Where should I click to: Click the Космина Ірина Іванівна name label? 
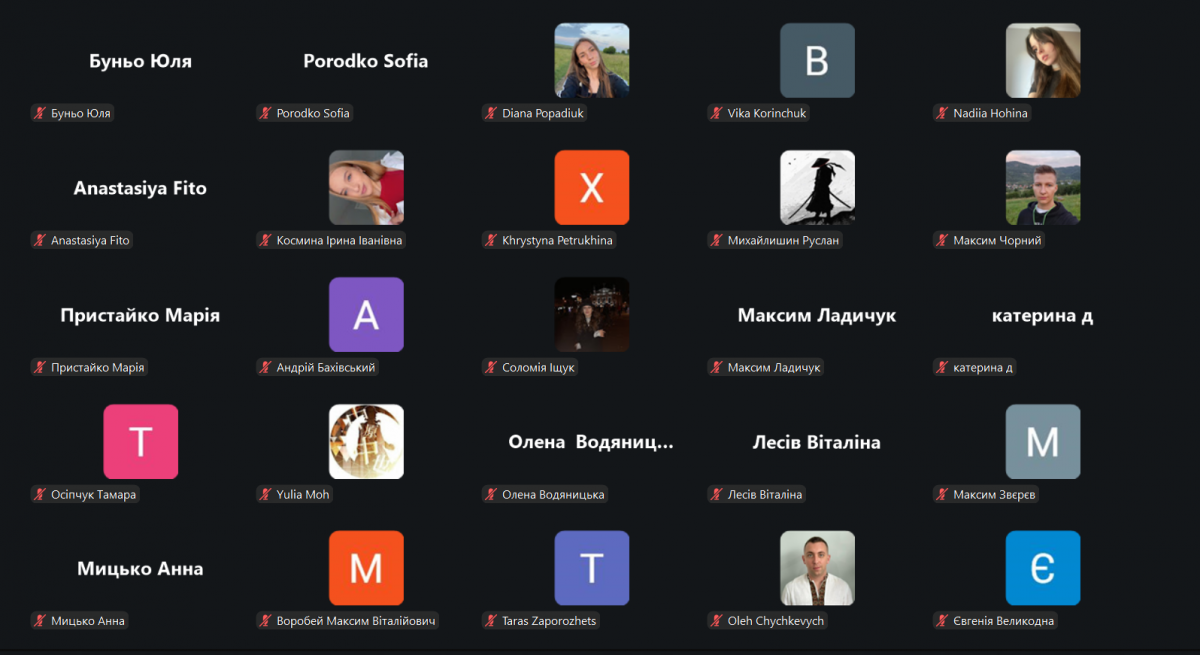point(340,241)
